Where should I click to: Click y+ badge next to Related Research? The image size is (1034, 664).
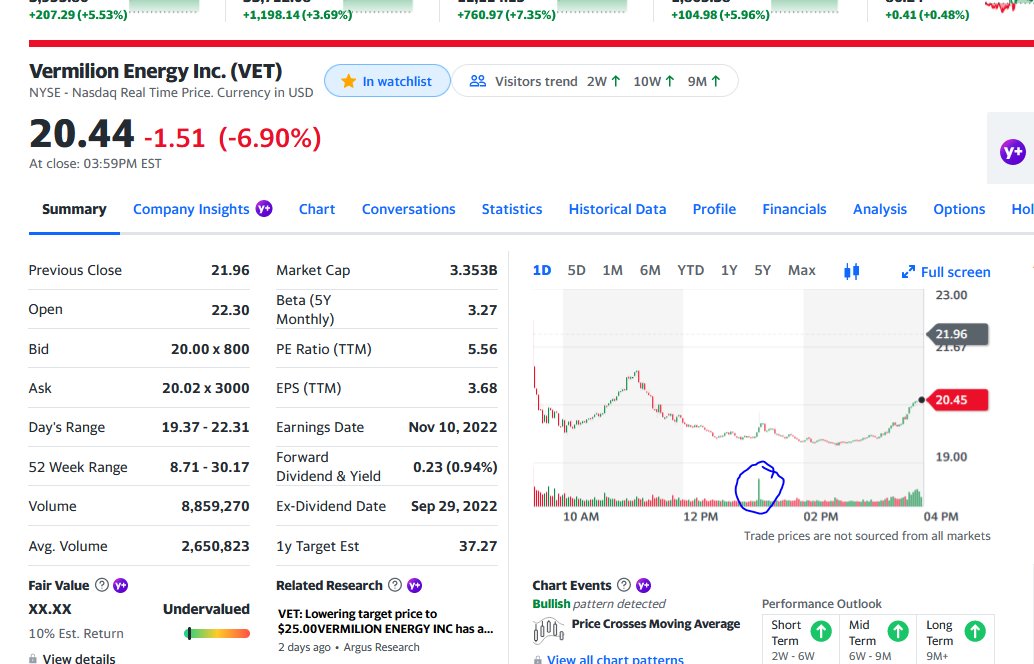tap(414, 585)
